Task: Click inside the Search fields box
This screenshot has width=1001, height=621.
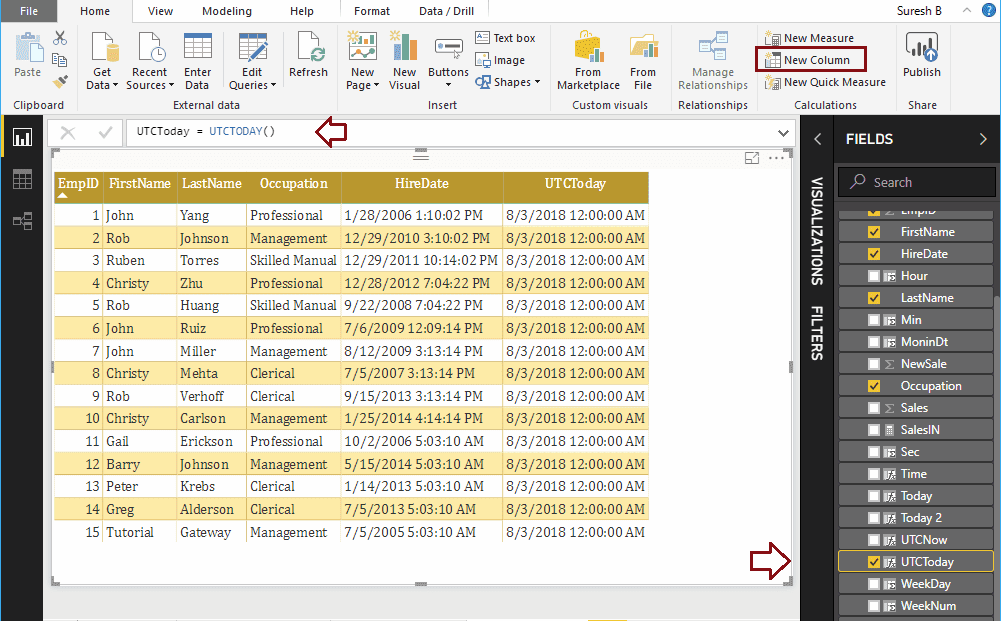Action: pyautogui.click(x=916, y=181)
